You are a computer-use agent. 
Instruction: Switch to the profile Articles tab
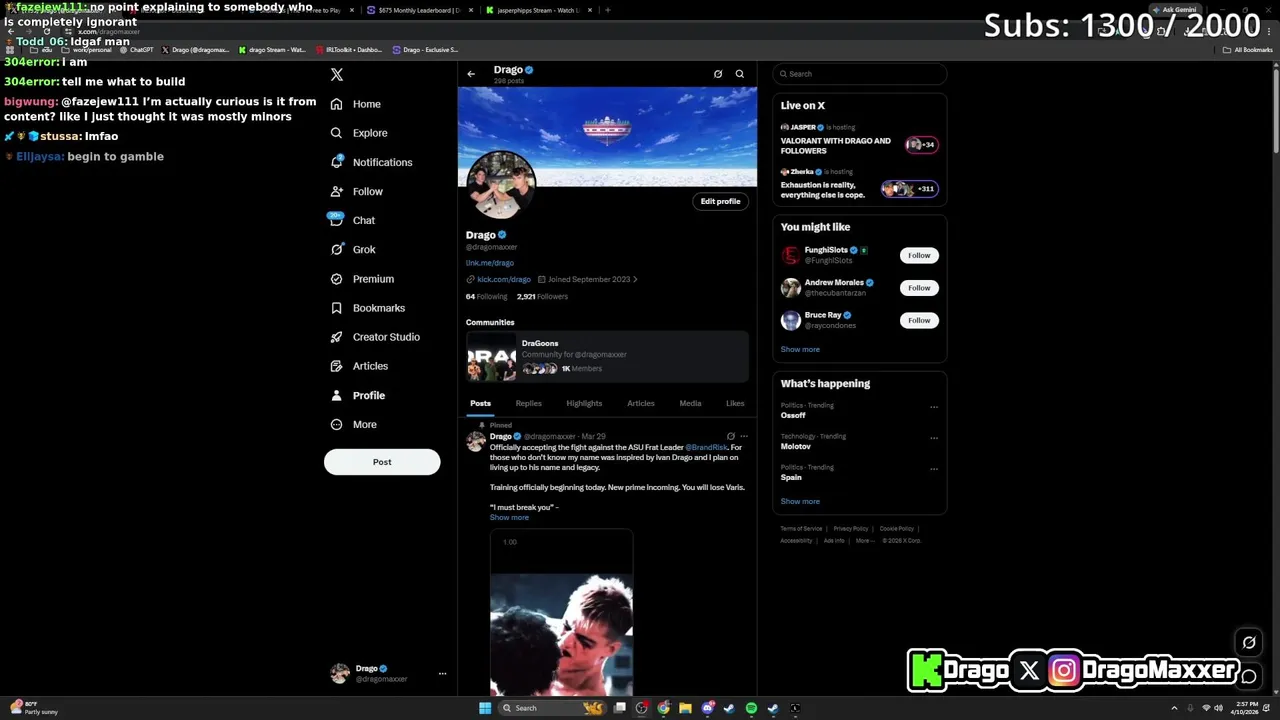pyautogui.click(x=641, y=403)
